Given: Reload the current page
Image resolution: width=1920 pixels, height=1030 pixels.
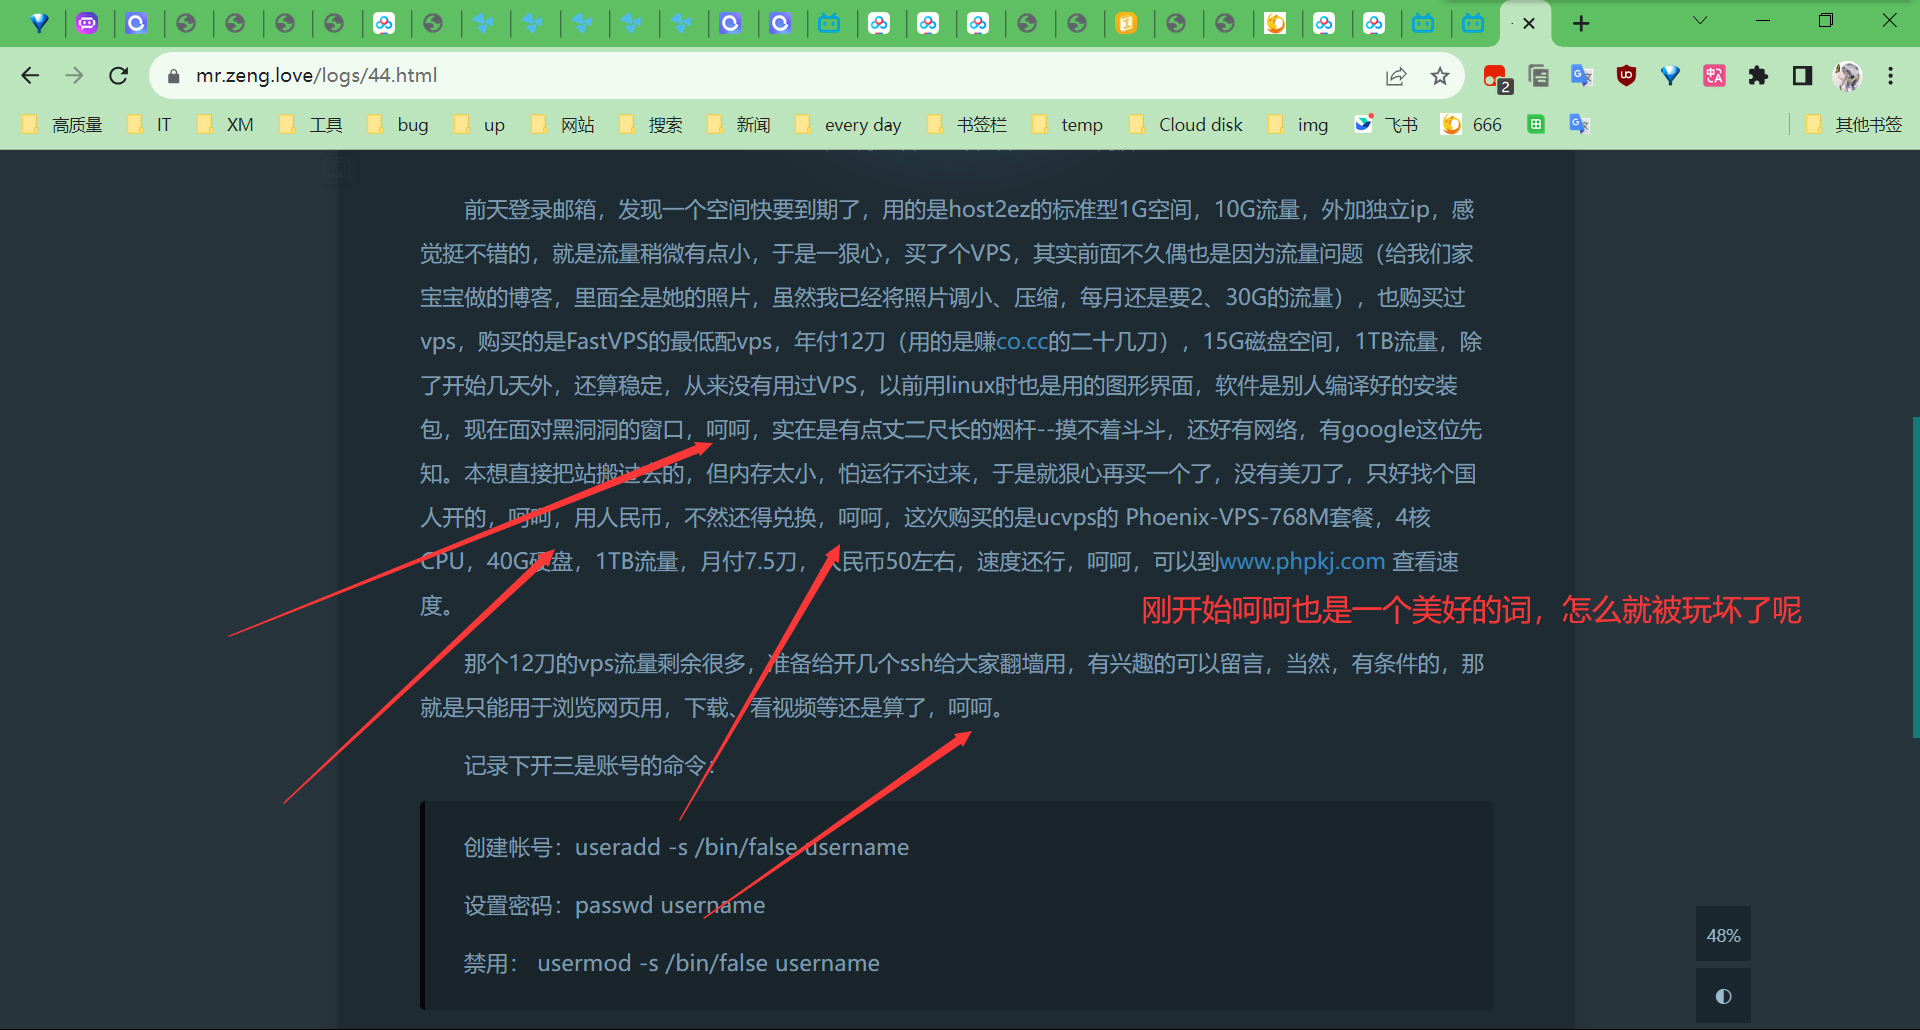Looking at the screenshot, I should click(119, 76).
